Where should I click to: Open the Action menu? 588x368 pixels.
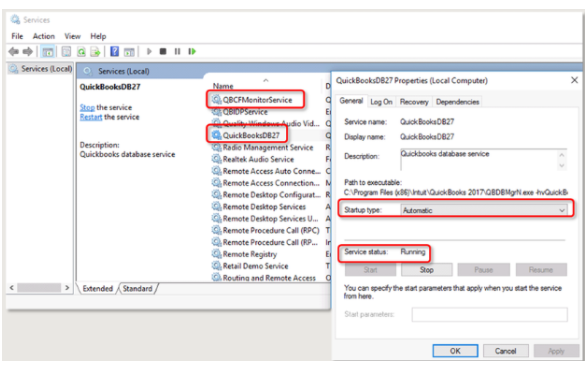[44, 36]
